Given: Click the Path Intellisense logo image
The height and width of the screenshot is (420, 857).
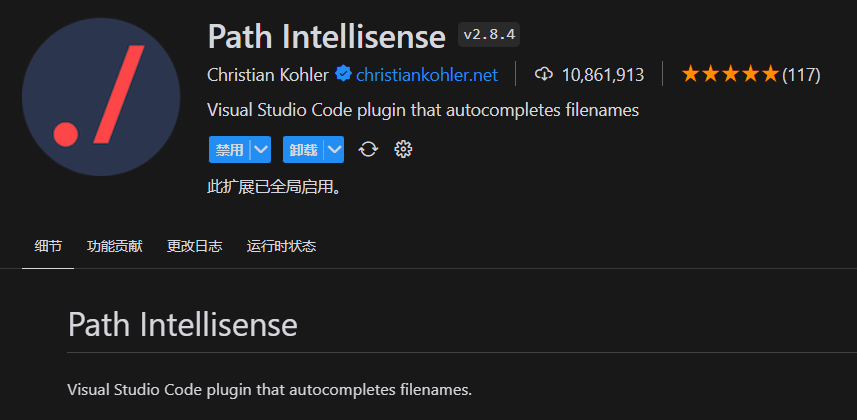Looking at the screenshot, I should click(x=101, y=97).
